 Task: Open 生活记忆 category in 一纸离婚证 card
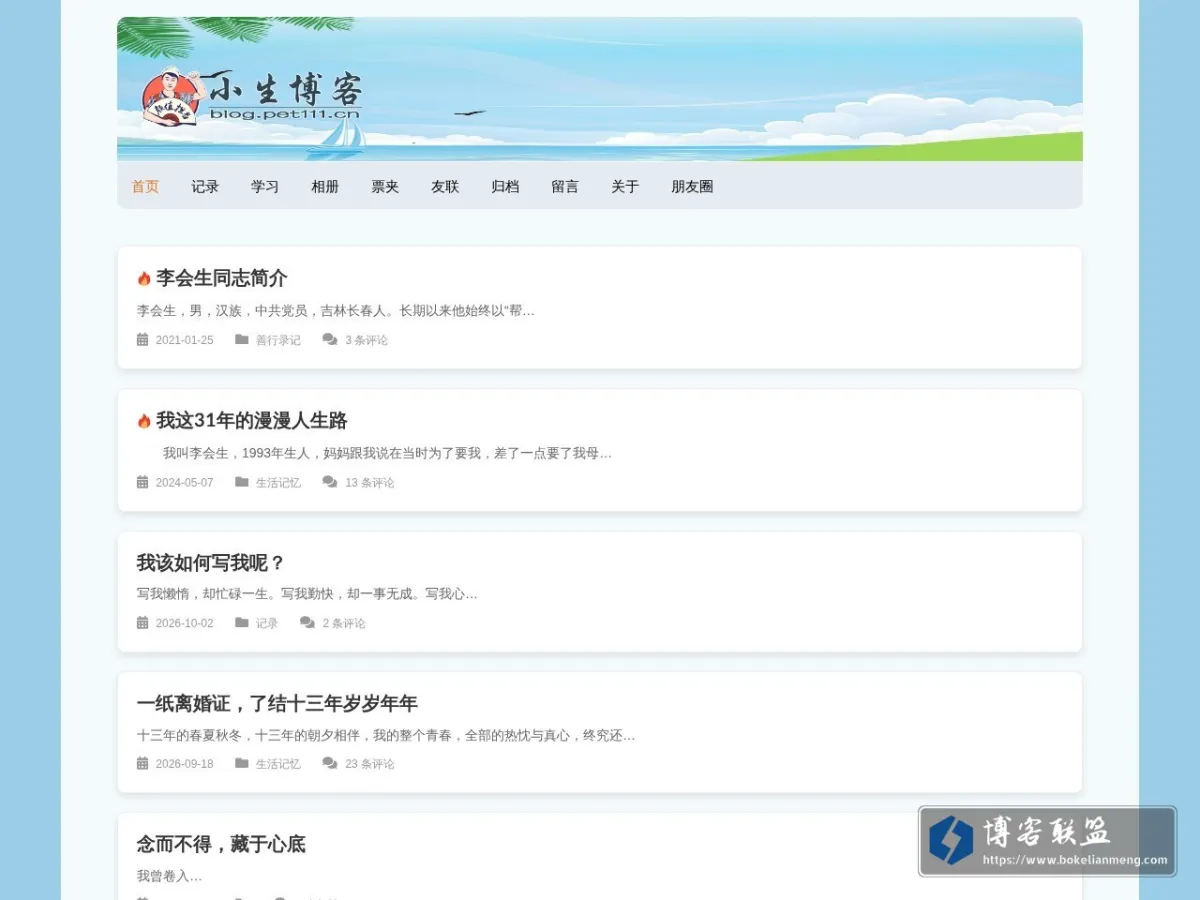coord(278,764)
